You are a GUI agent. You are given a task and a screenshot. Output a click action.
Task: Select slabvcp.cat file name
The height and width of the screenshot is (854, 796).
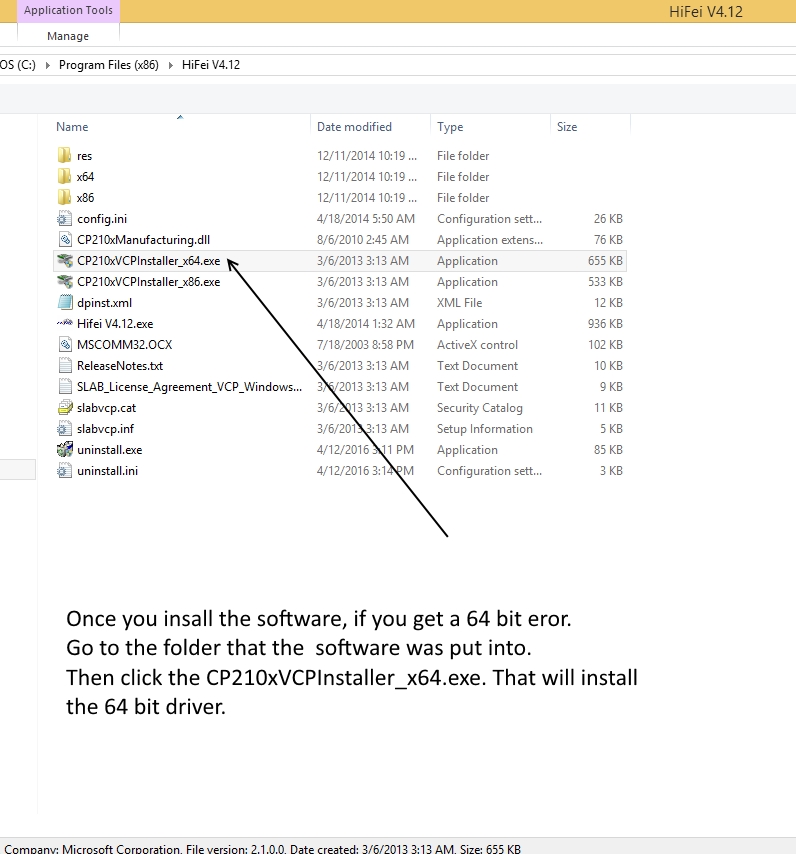pyautogui.click(x=107, y=408)
